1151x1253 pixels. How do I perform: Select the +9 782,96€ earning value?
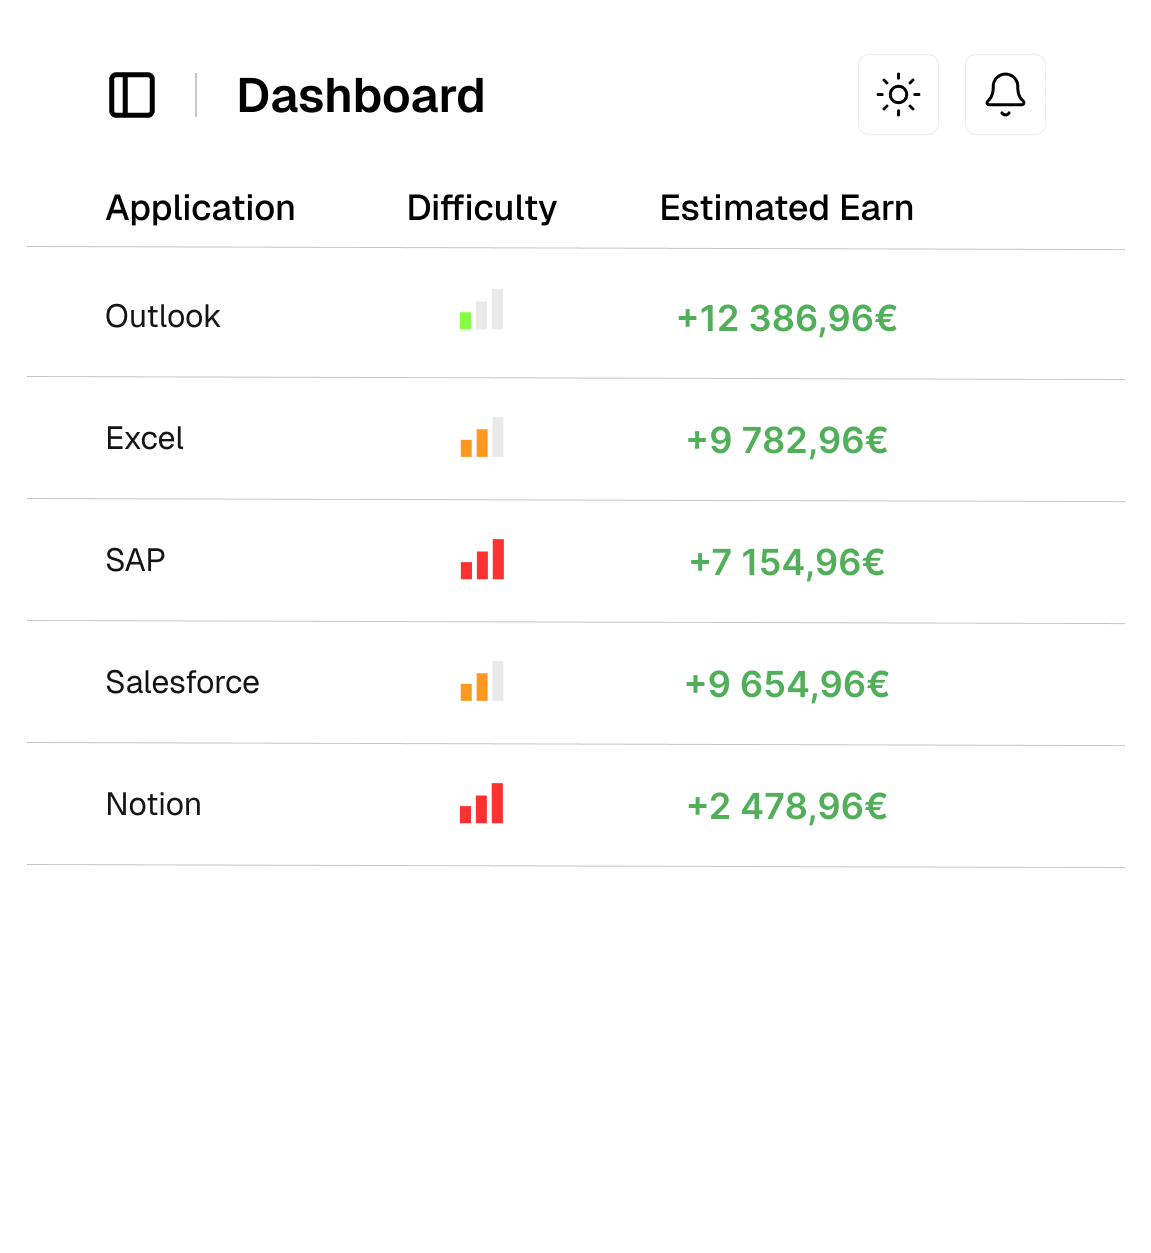(x=787, y=440)
